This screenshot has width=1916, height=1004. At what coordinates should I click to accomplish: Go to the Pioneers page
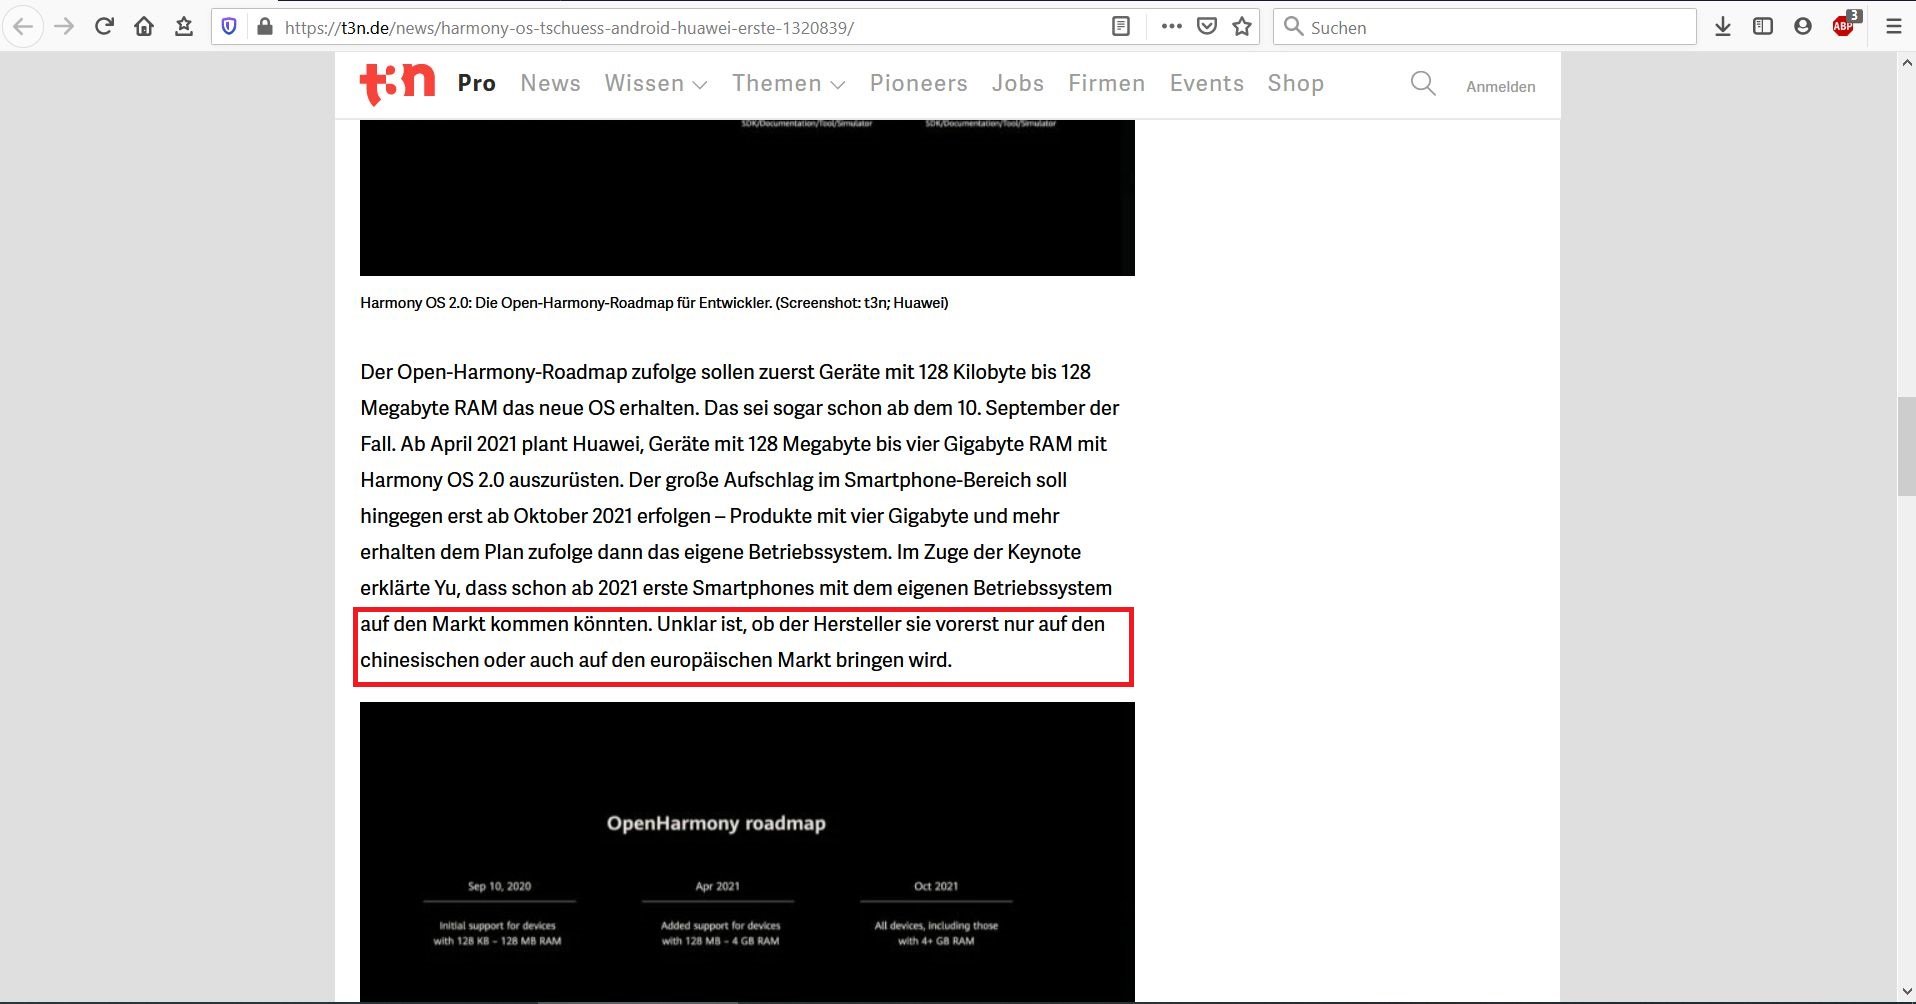[x=918, y=84]
